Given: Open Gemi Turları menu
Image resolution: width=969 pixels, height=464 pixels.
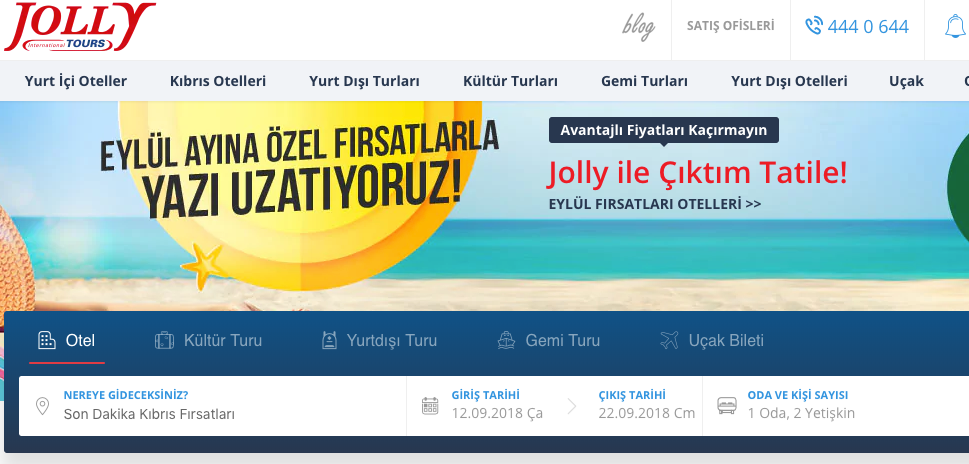Looking at the screenshot, I should click(x=645, y=81).
